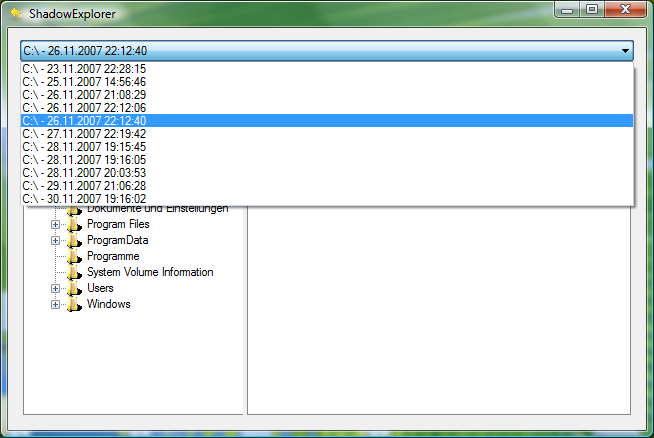Choose snapshot C:\ - 26.11.2007 21:08:29
Viewport: 654px width, 438px height.
pos(327,95)
